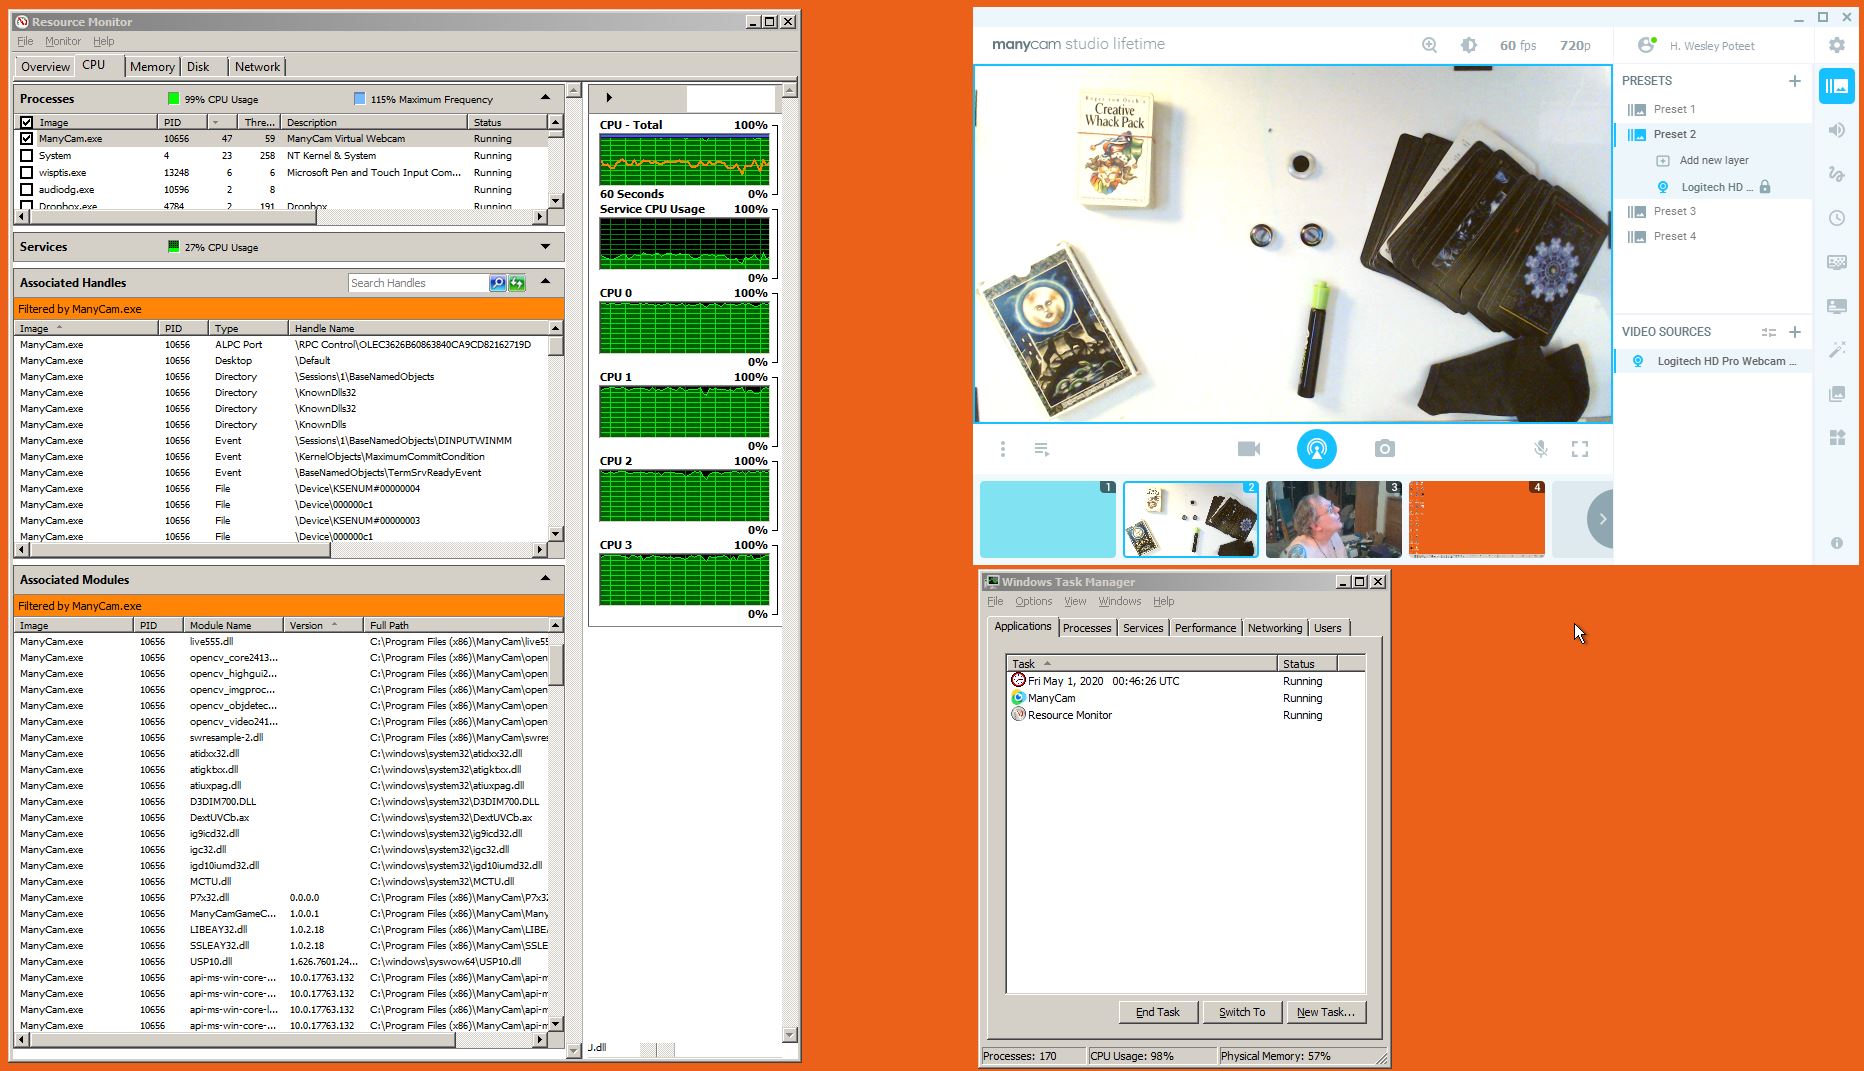1864x1071 pixels.
Task: Add a new video source with plus icon
Action: click(x=1795, y=332)
